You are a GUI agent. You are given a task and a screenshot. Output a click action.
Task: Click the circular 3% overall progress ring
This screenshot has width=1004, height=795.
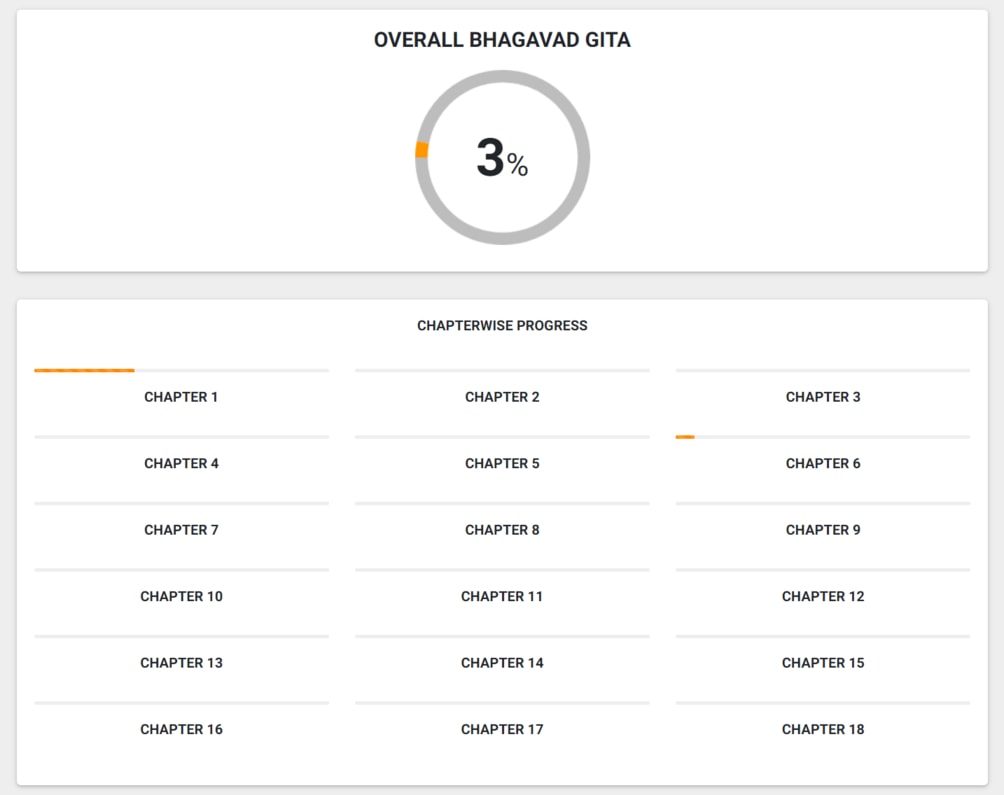click(503, 158)
